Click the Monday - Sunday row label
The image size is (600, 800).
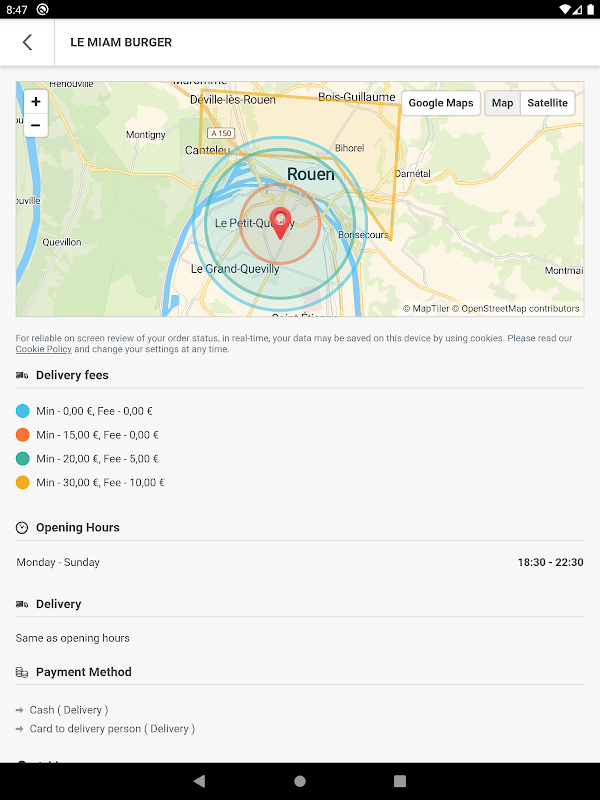coord(58,562)
